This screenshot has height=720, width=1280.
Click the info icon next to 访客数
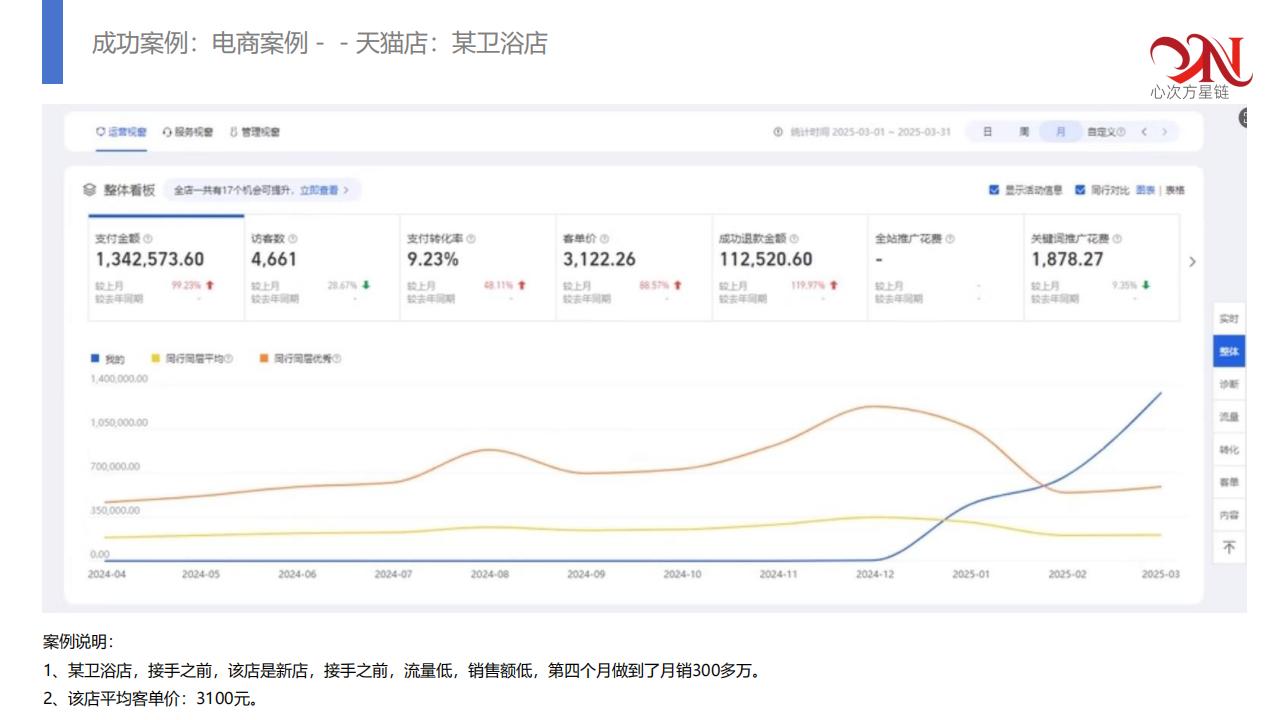tap(293, 239)
